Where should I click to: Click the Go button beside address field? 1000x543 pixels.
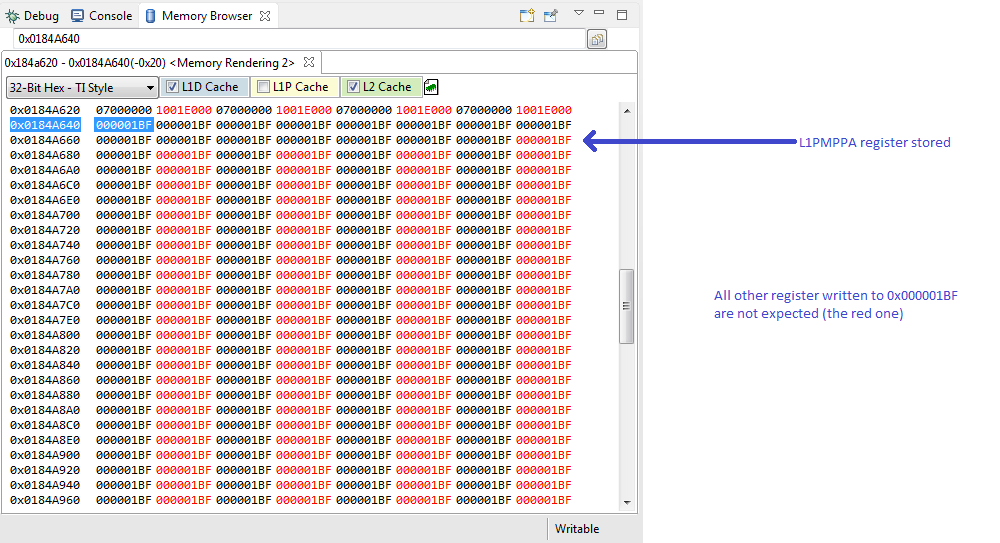(x=597, y=40)
